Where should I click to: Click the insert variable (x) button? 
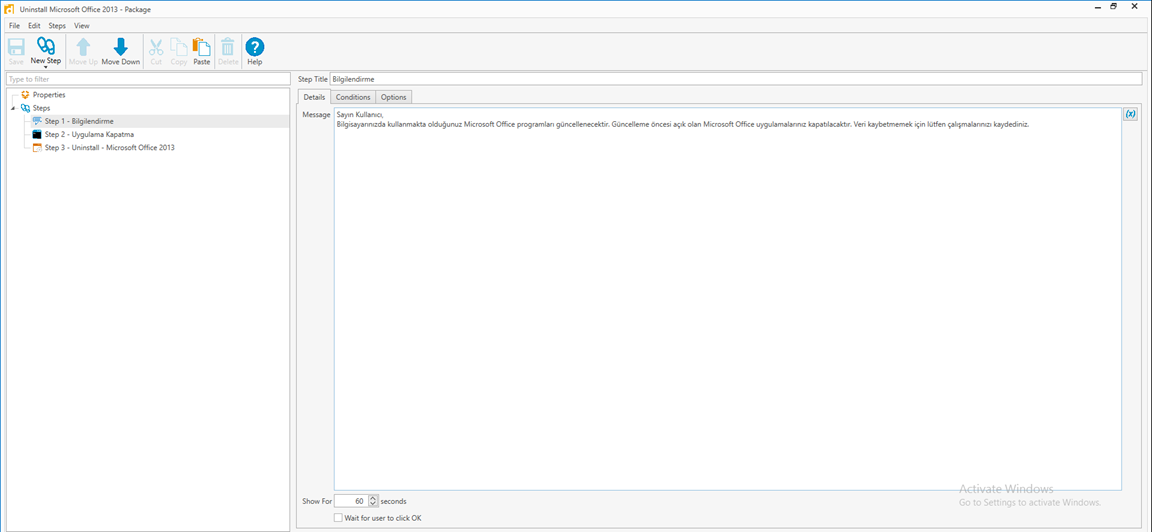point(1131,114)
